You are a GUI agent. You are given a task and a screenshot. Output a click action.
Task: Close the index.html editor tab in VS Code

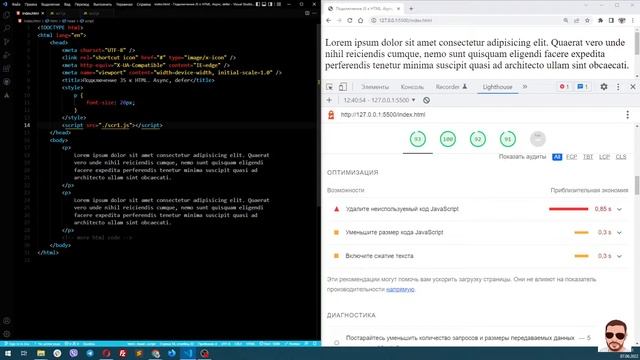(x=42, y=13)
